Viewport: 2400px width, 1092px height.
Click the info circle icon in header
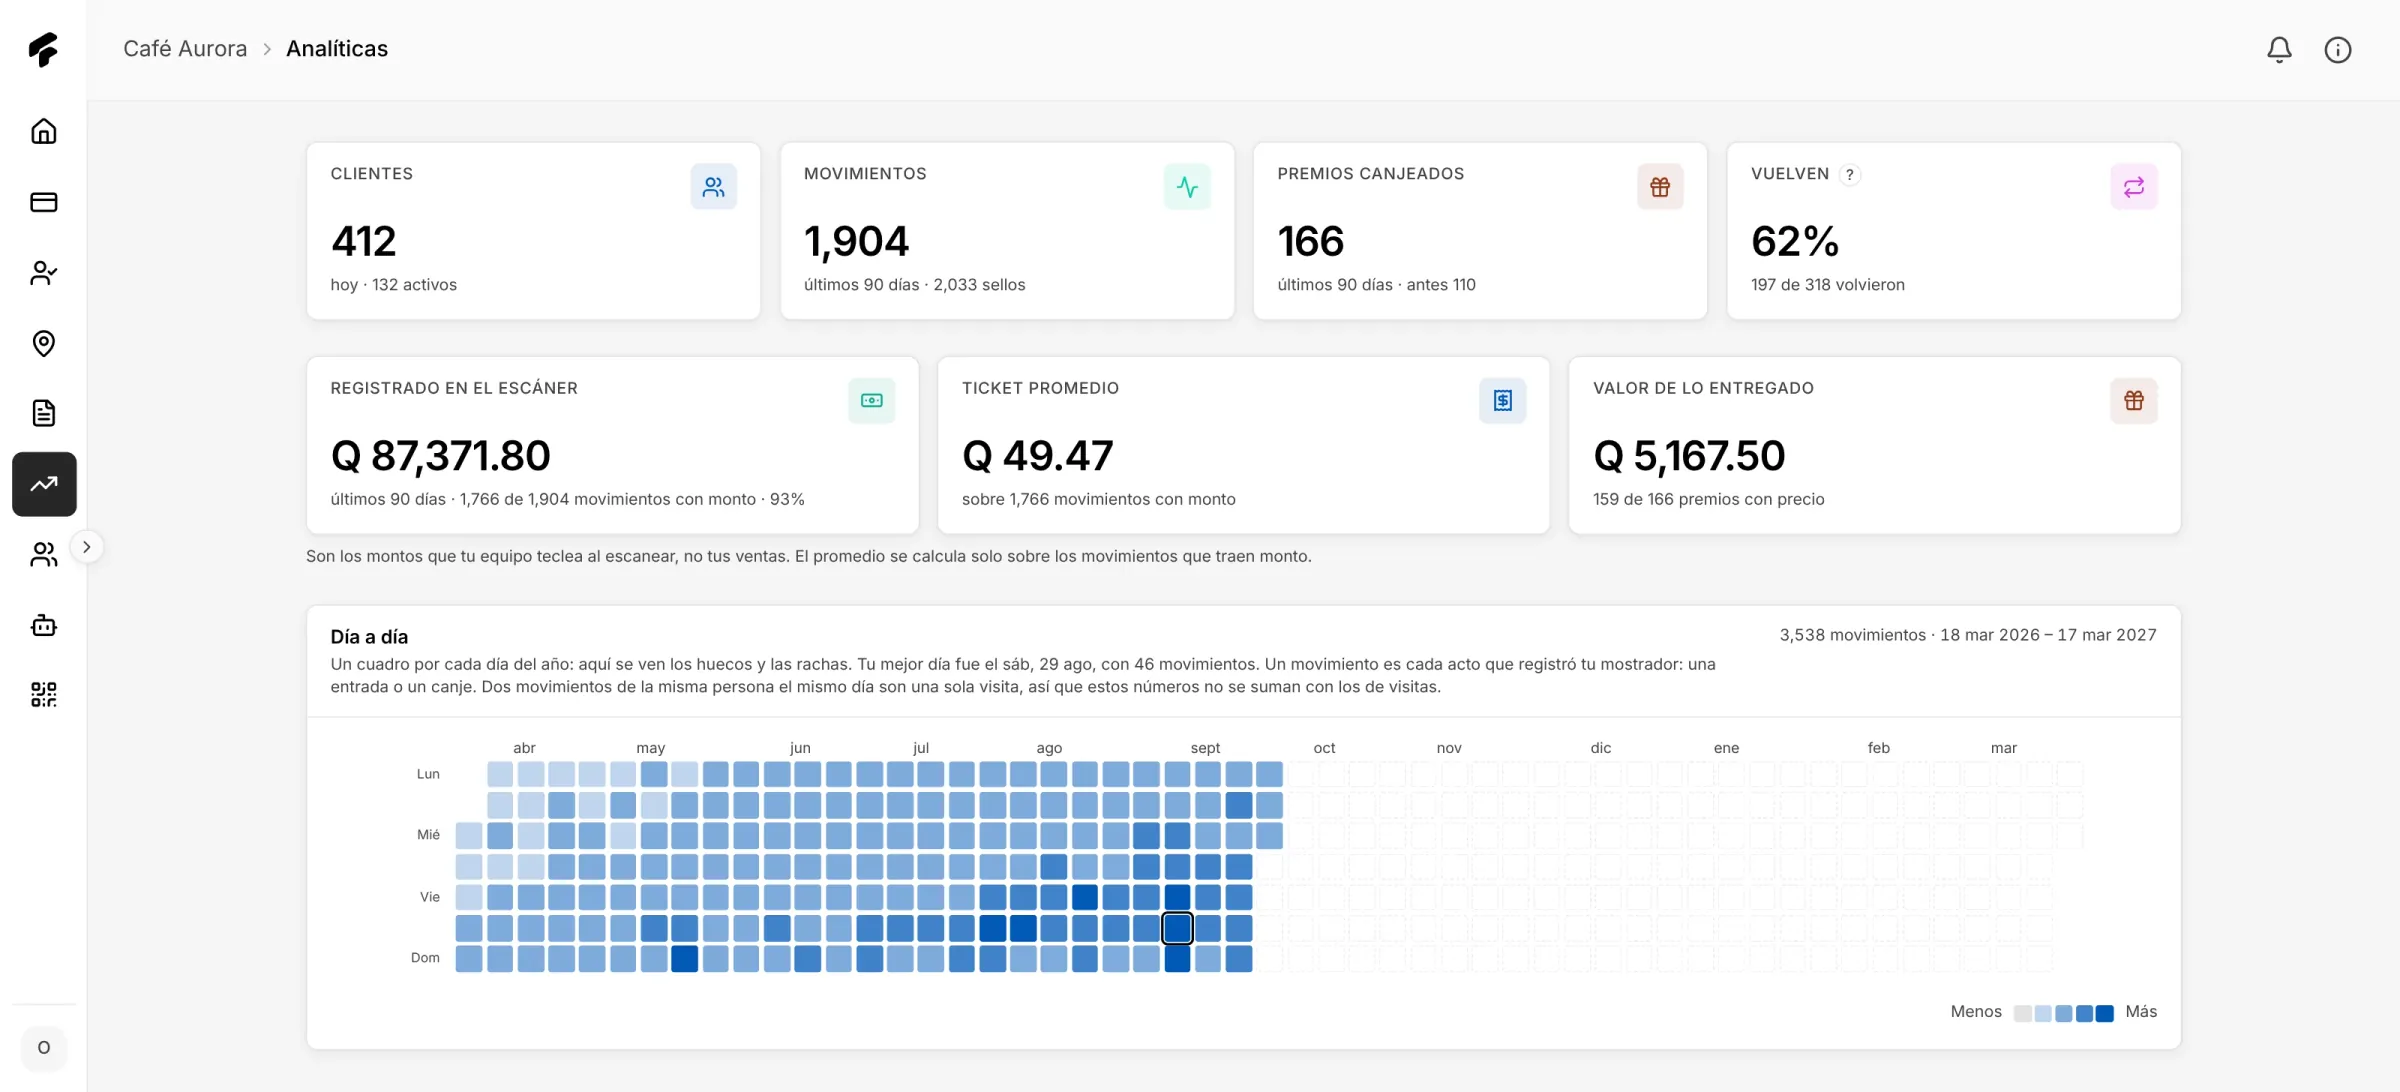pyautogui.click(x=2338, y=49)
